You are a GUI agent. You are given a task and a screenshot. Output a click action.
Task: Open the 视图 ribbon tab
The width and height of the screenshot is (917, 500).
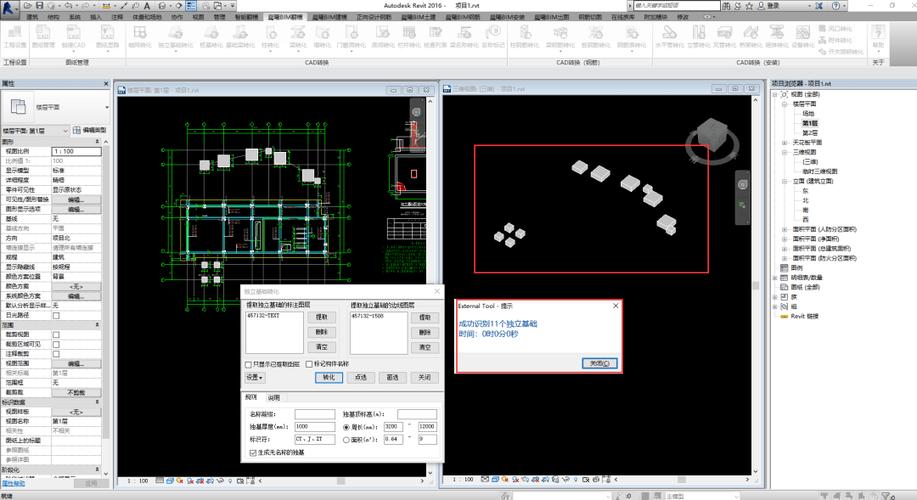coord(199,17)
